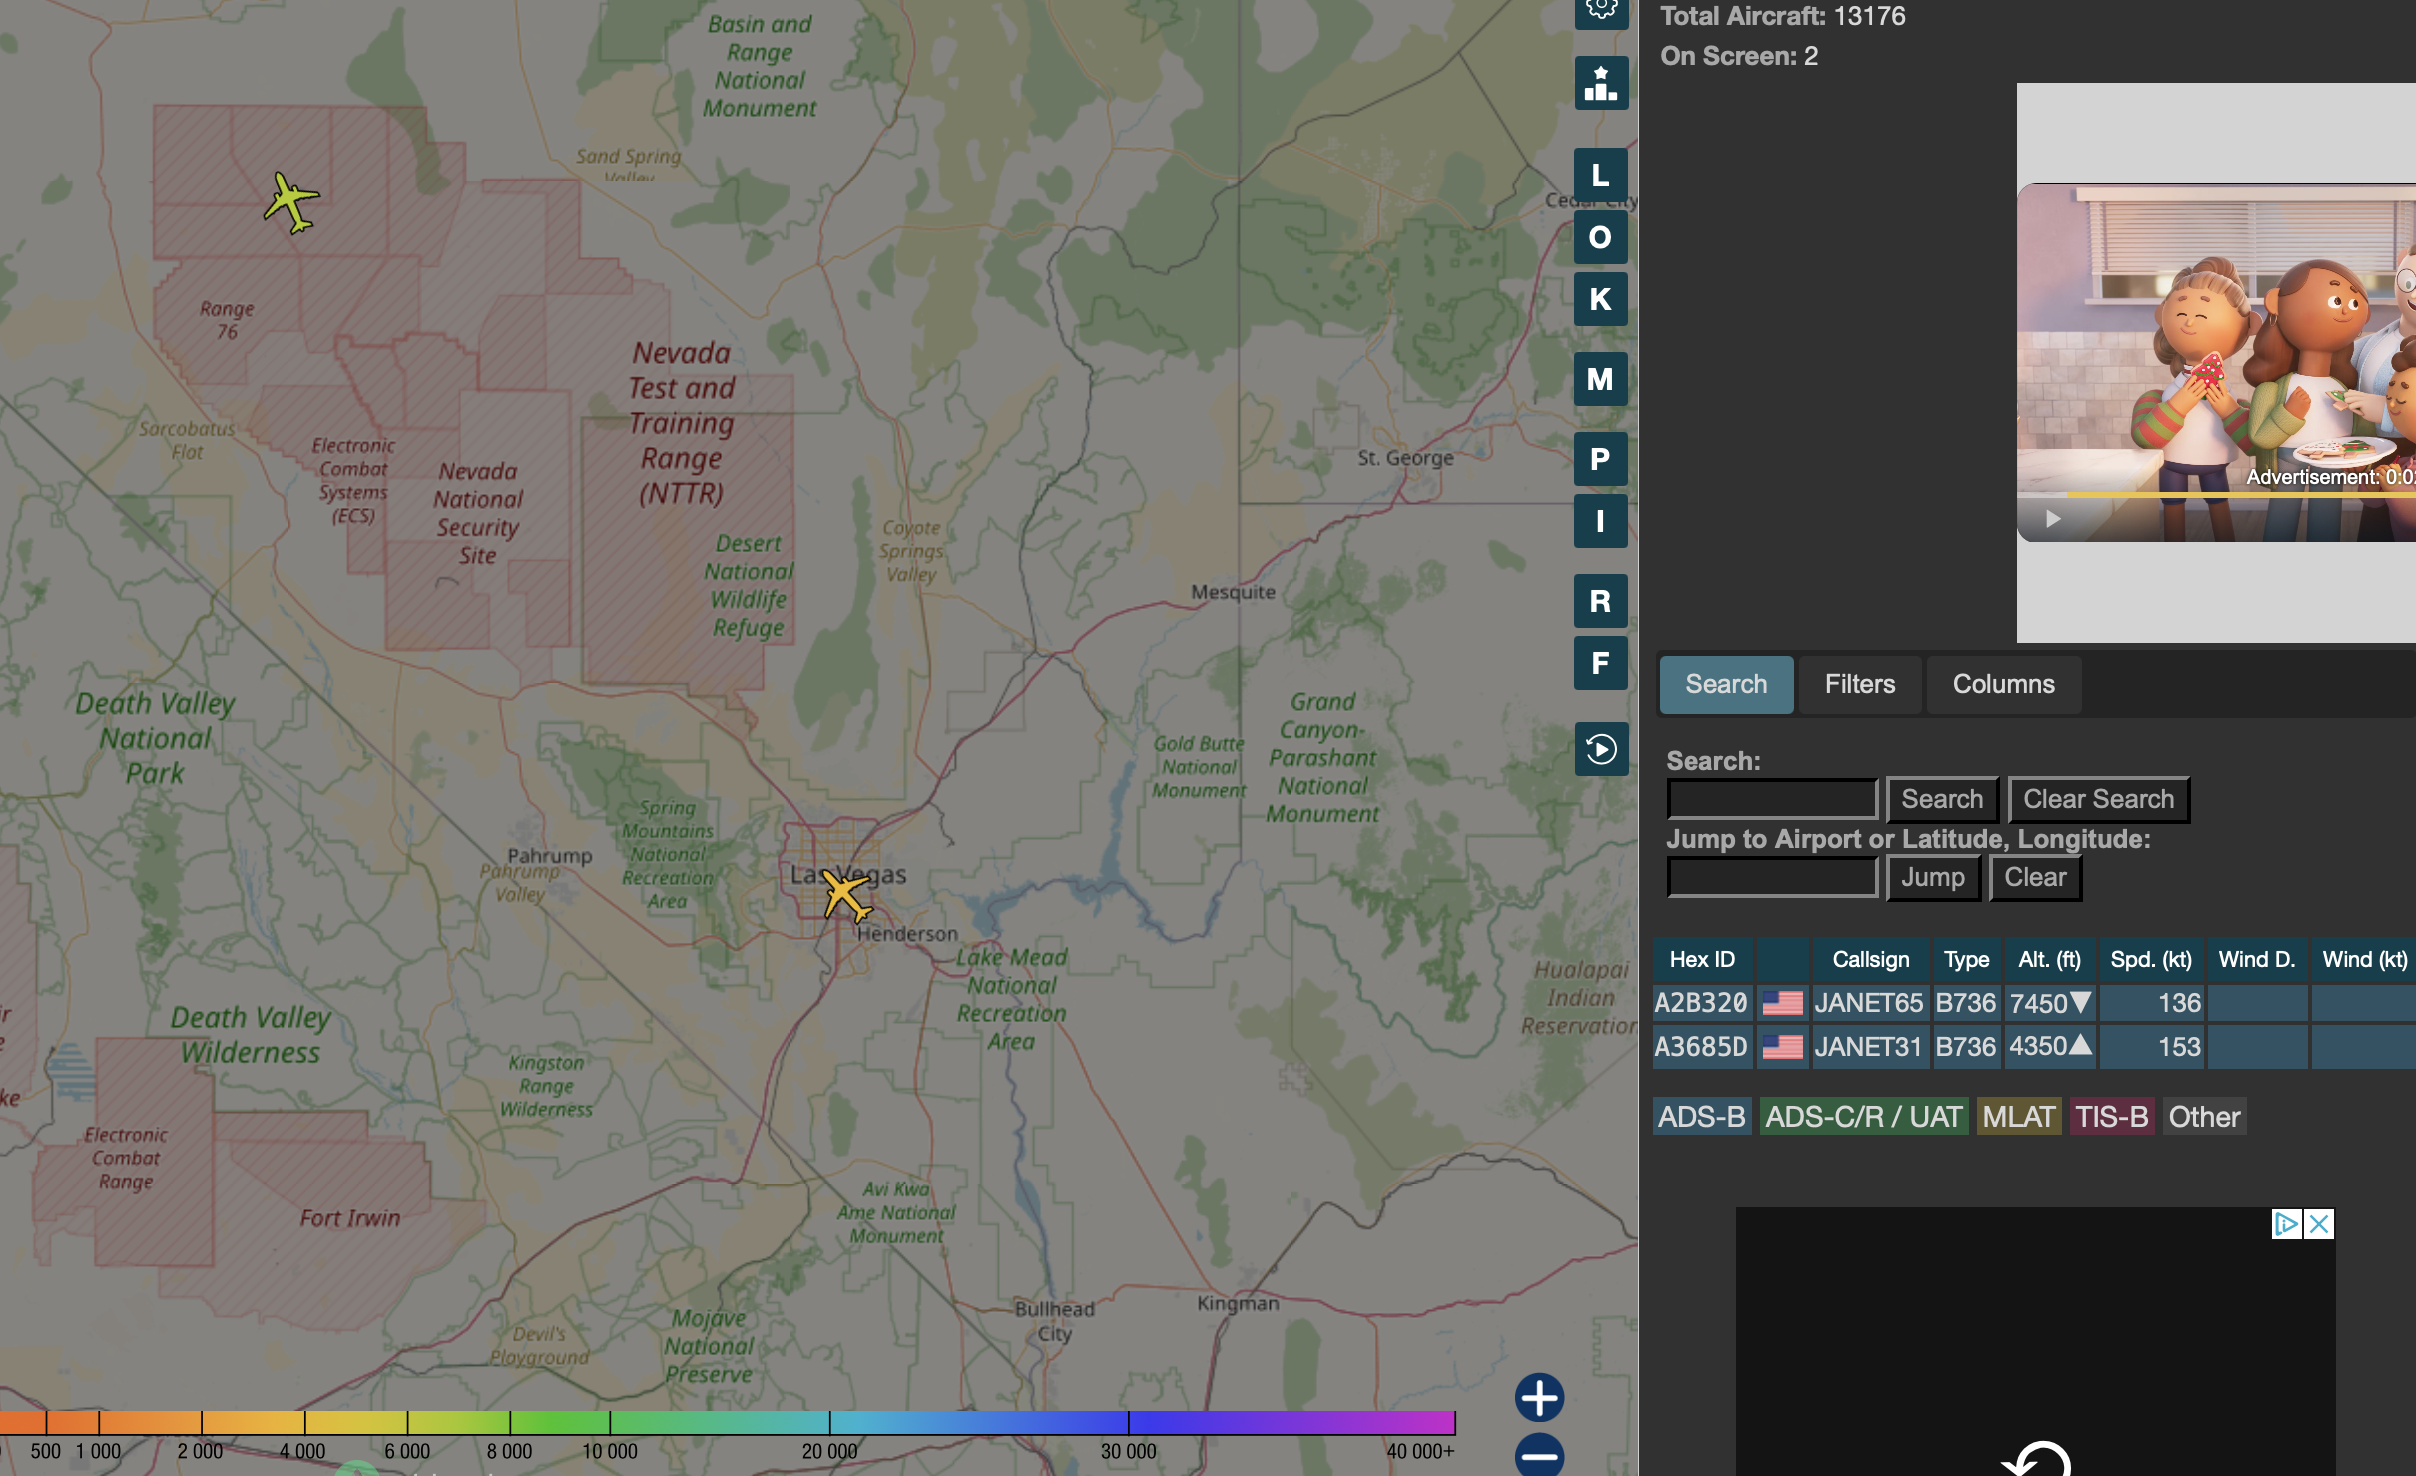The height and width of the screenshot is (1476, 2416).
Task: Toggle the I map button
Action: point(1601,521)
